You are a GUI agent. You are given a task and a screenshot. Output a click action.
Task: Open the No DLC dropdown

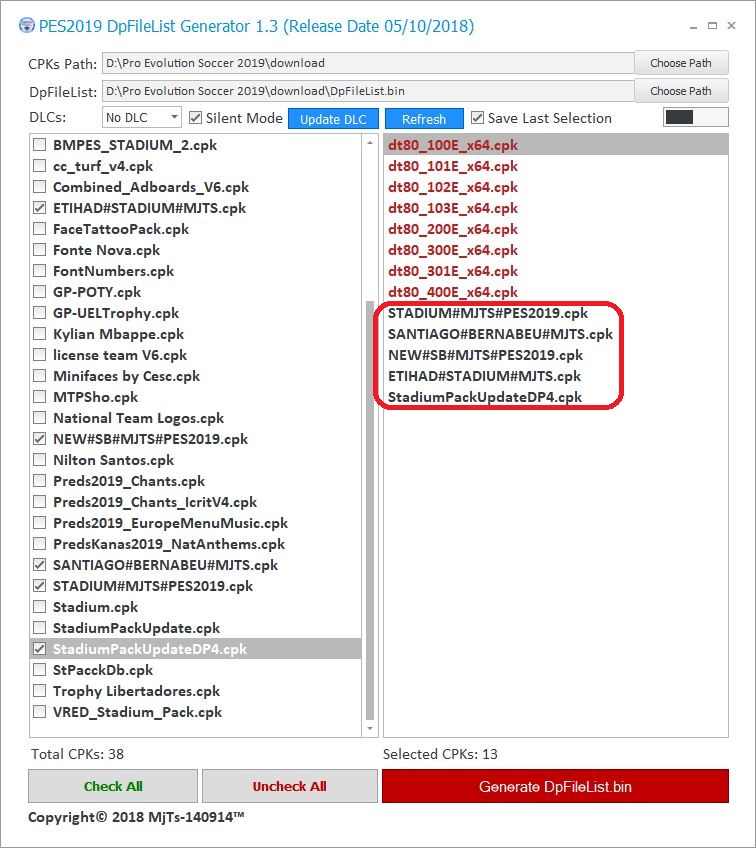pyautogui.click(x=142, y=117)
